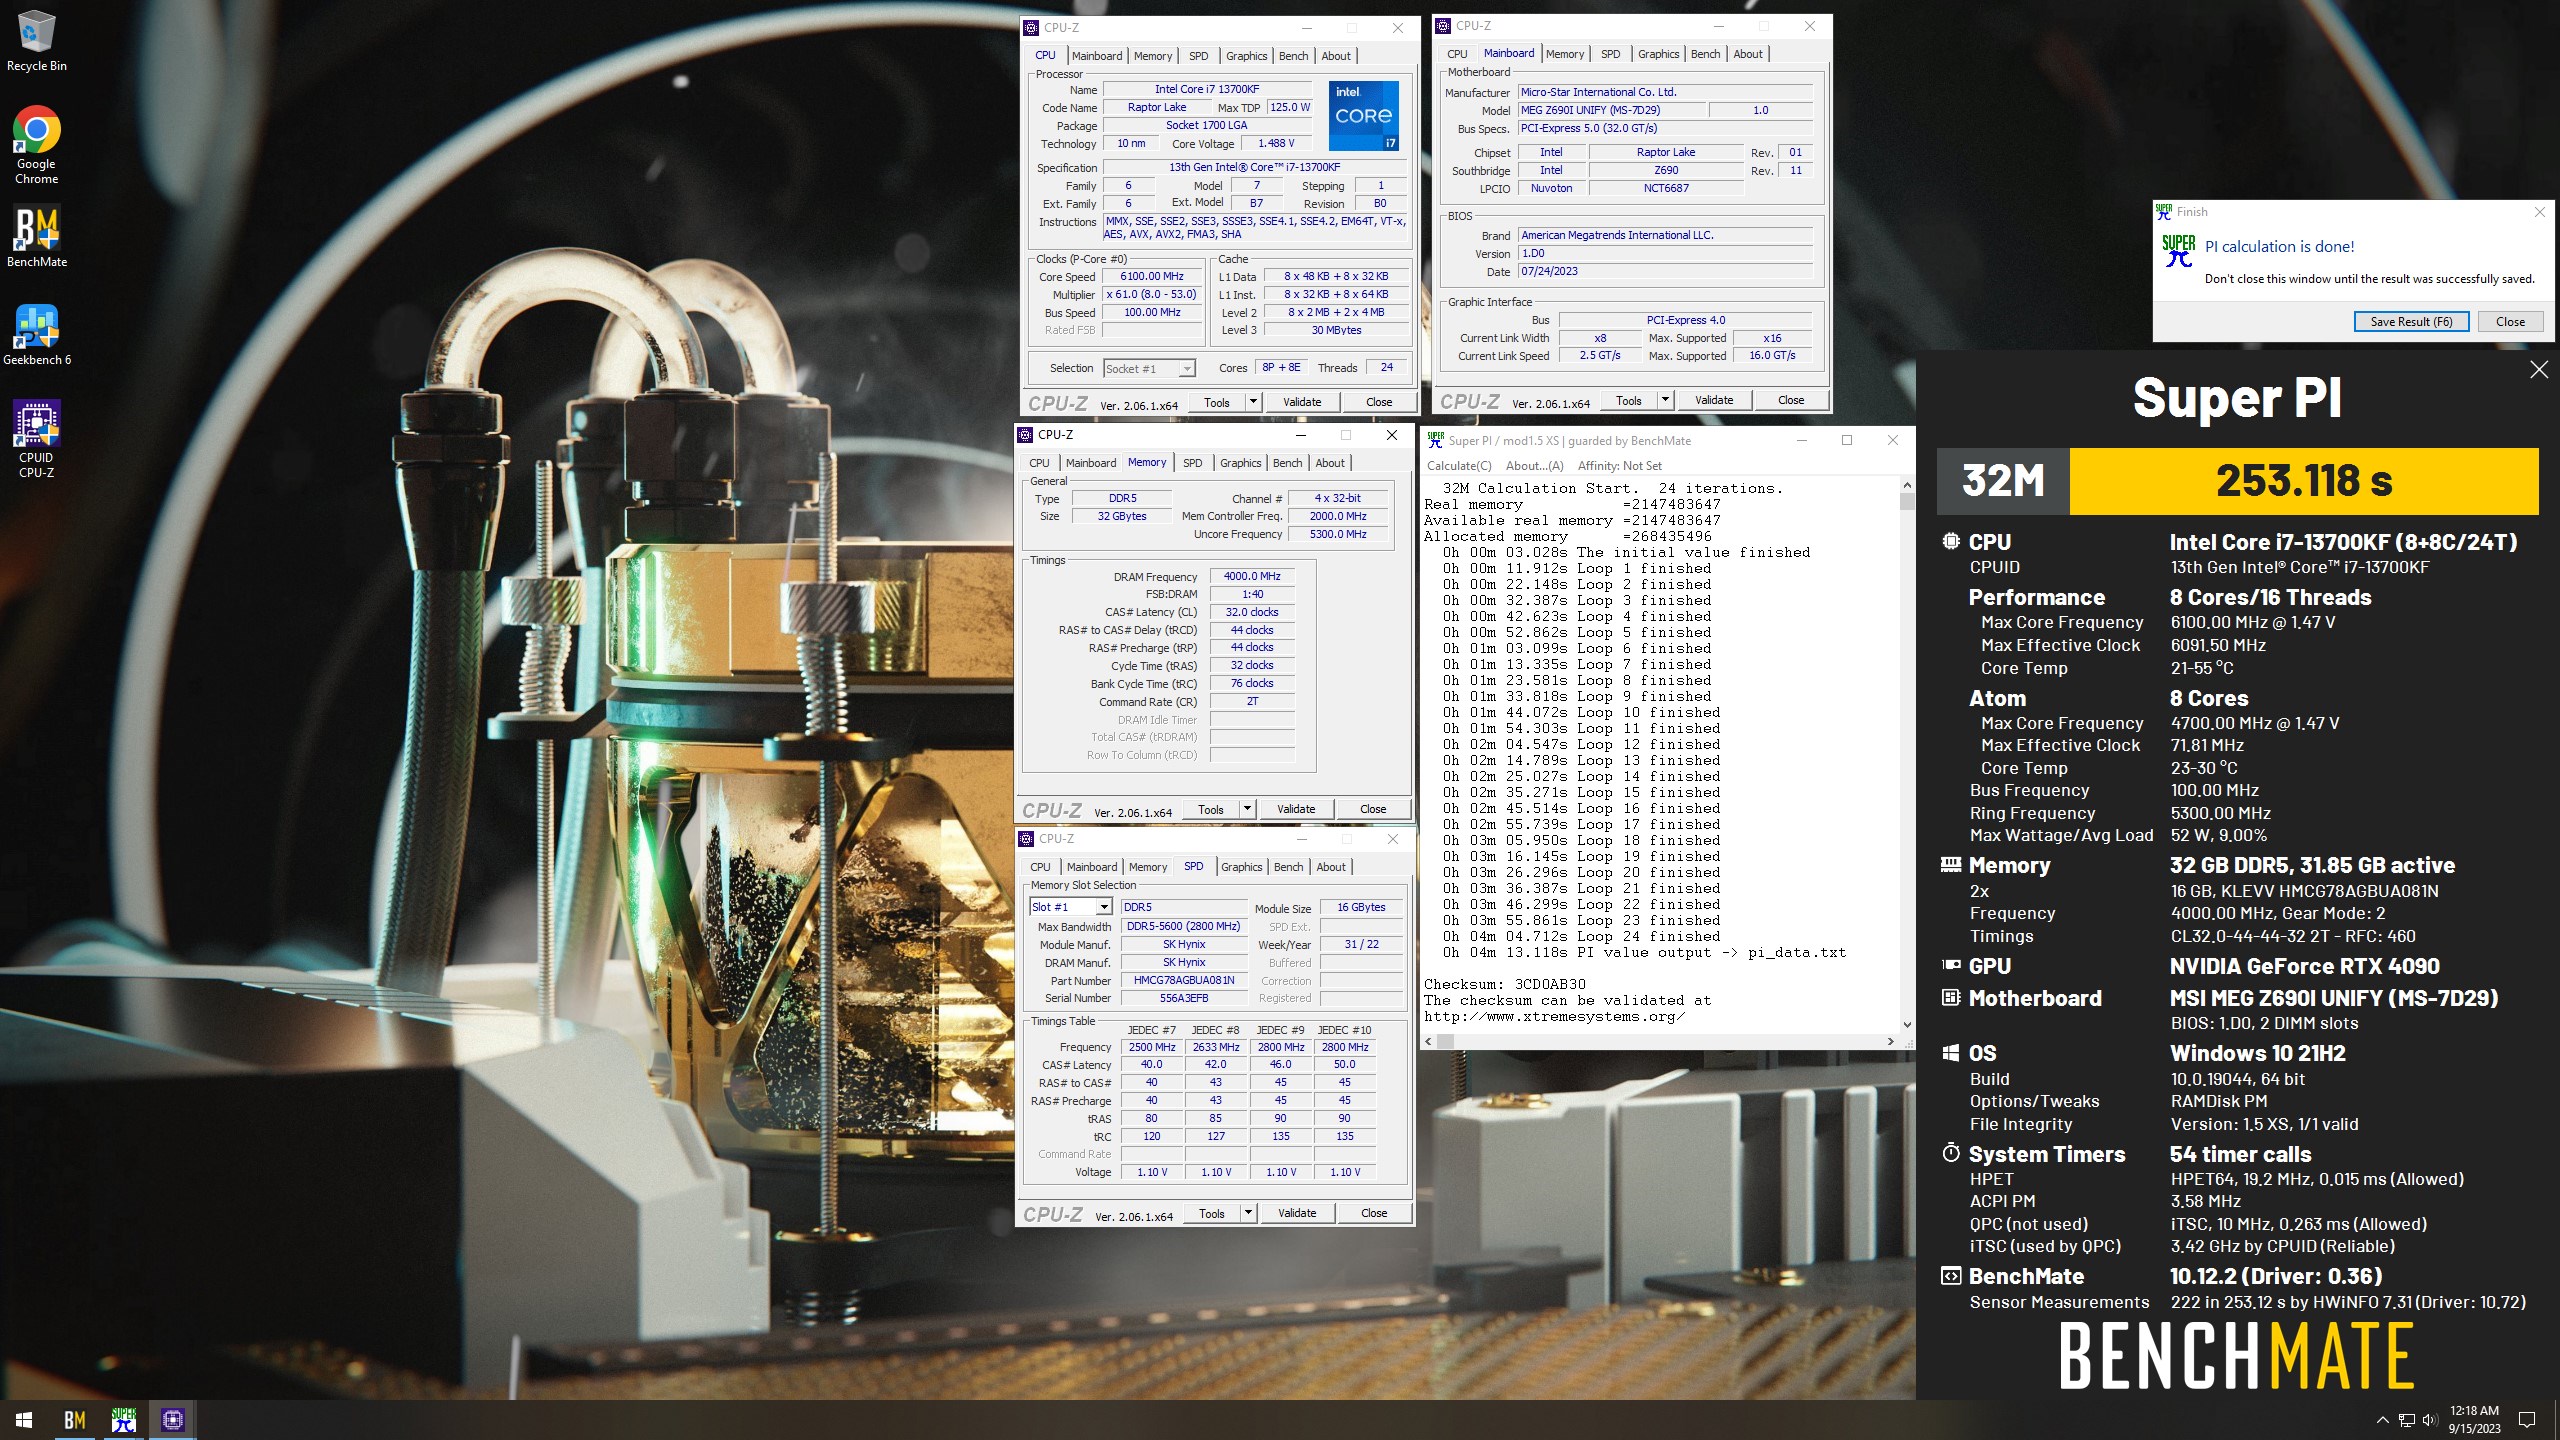Click Validate in CPU window
Viewport: 2560px width, 1440px height.
(1302, 402)
